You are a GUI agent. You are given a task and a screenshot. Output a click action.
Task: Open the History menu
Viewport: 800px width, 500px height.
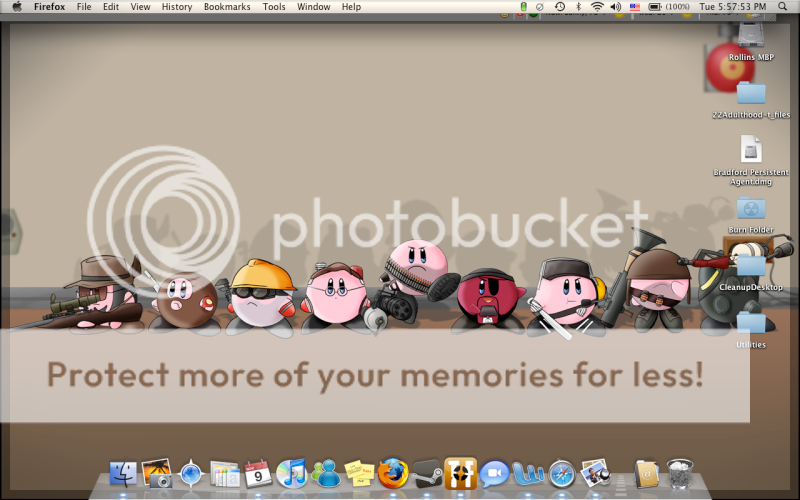click(177, 7)
